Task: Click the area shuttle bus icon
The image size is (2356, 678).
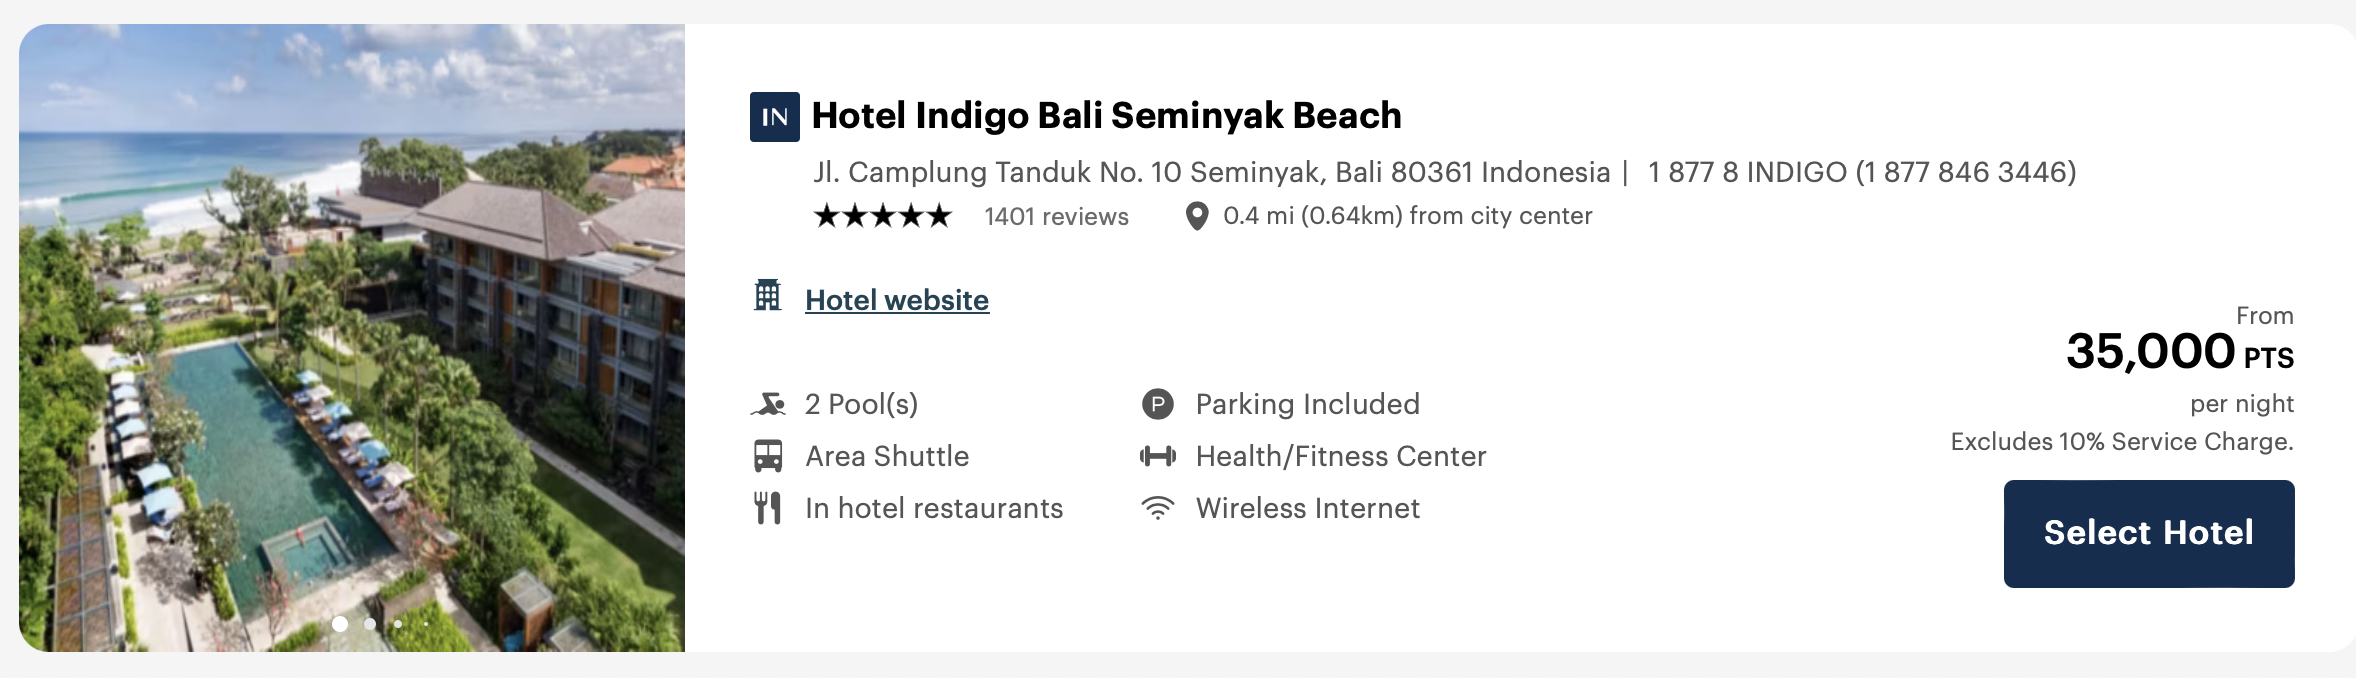Action: (x=768, y=456)
